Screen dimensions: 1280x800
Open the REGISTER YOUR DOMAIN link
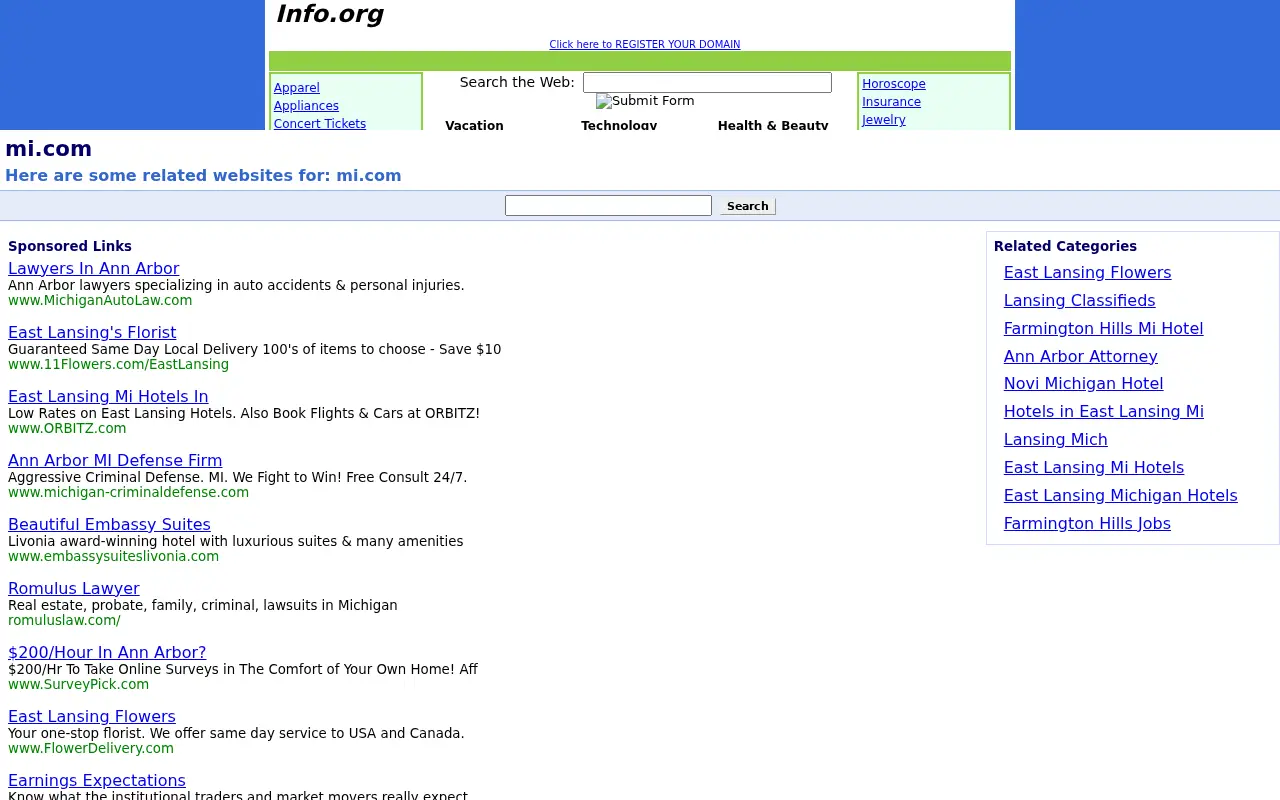click(x=645, y=44)
